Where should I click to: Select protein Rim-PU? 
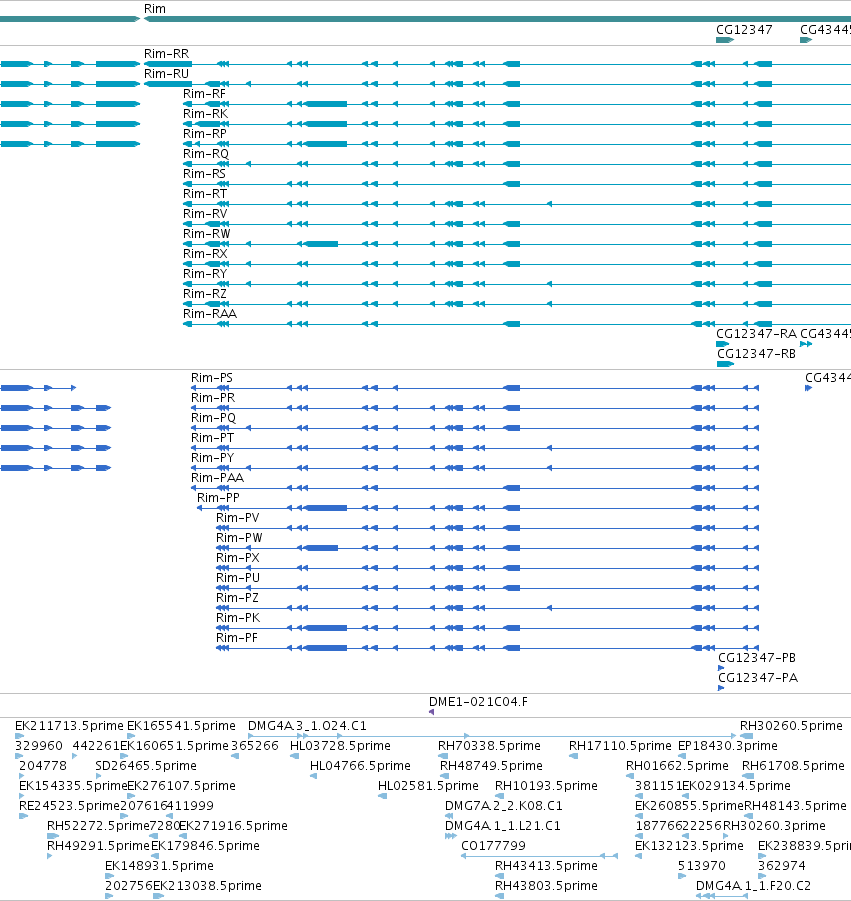[x=238, y=578]
